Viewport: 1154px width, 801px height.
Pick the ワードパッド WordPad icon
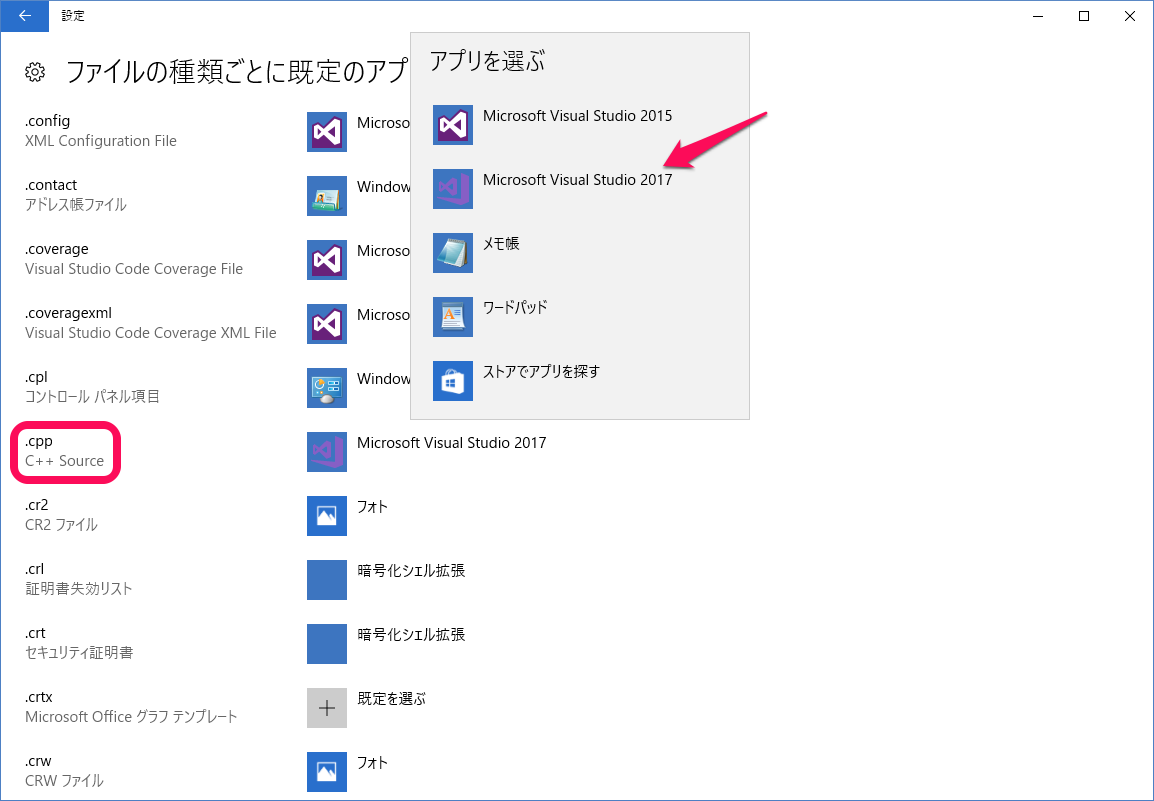[452, 317]
